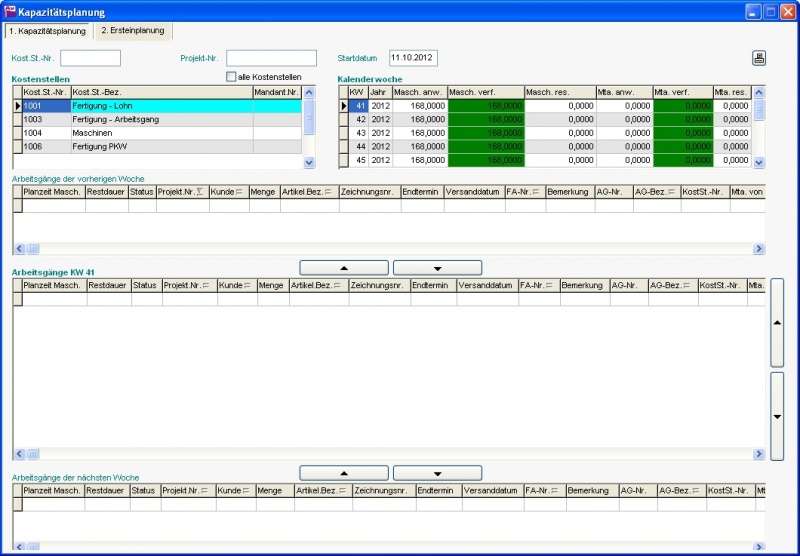Open Projekt.Nr. column filter in previous week table
Viewport: 800px width, 556px height.
point(200,192)
